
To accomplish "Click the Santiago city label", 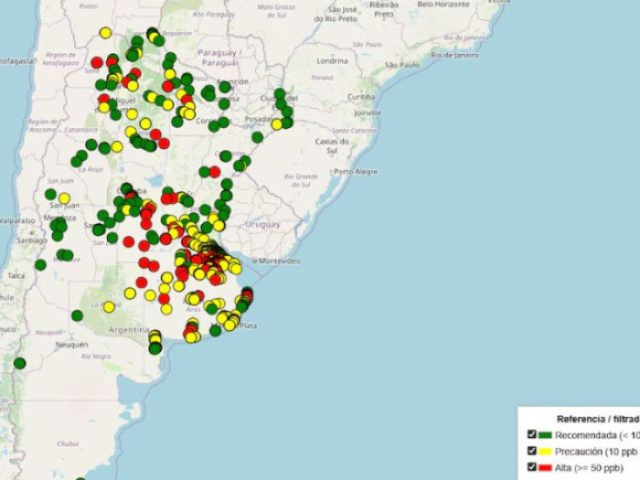I will tap(32, 240).
